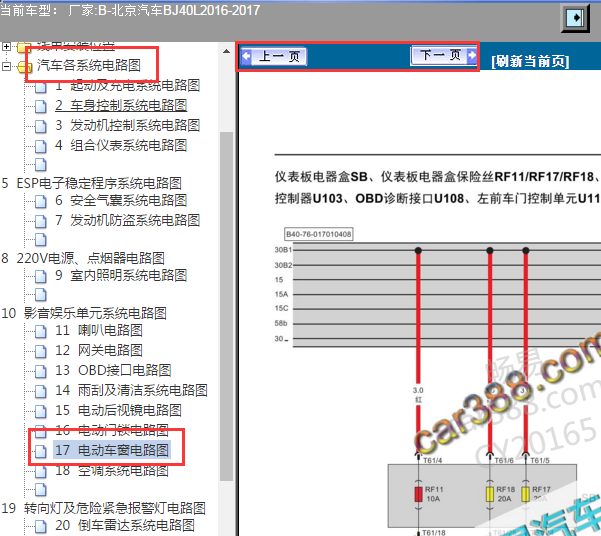Expand the collapsed folder above 汽车各系统电路图
This screenshot has width=601, height=536.
[6, 47]
